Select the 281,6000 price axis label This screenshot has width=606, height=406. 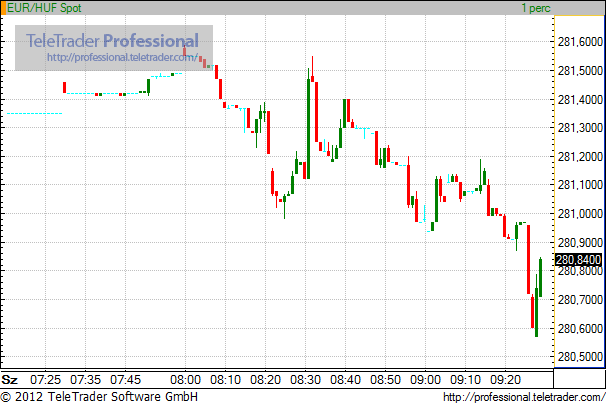click(x=580, y=42)
